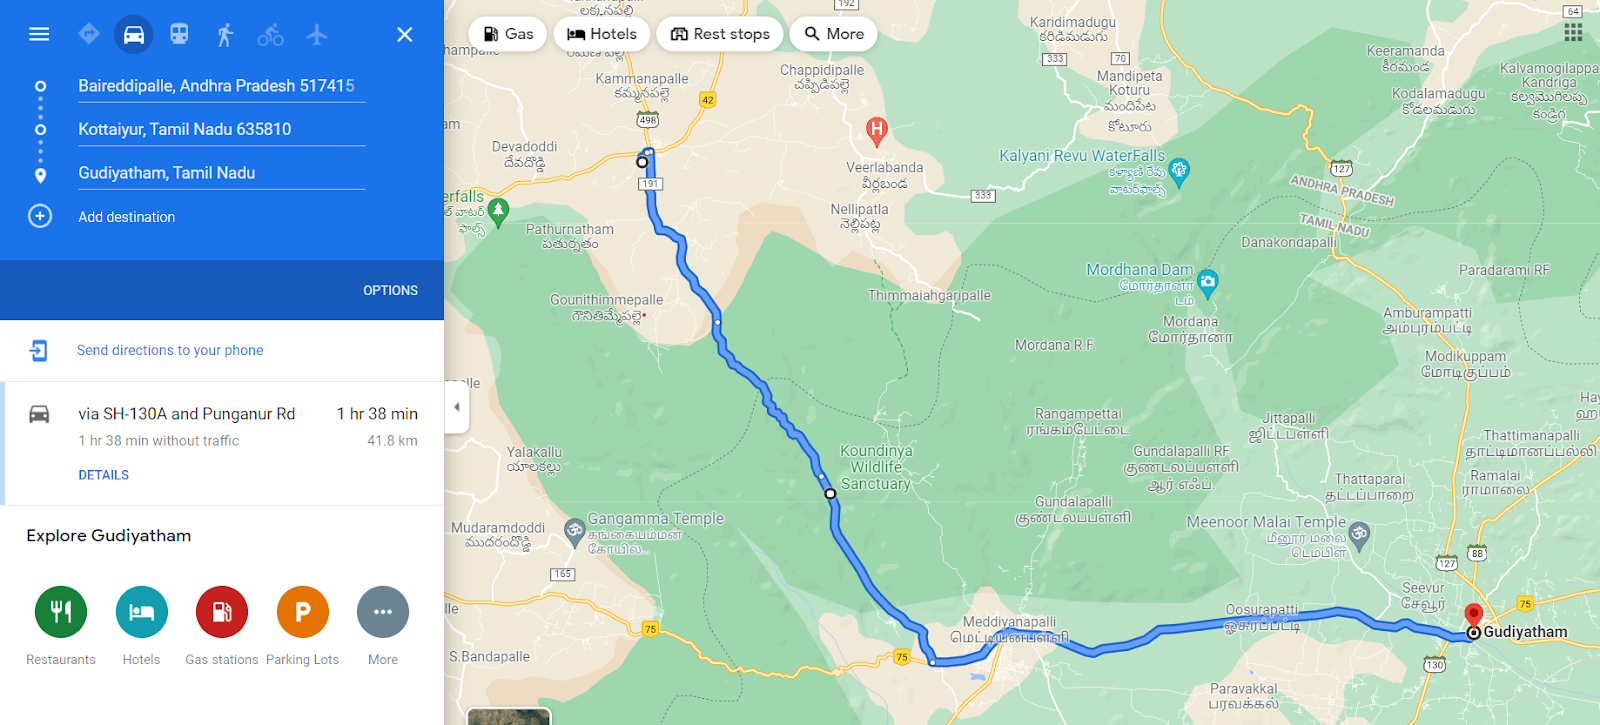Select best travel mode option
1600x725 pixels.
pyautogui.click(x=88, y=35)
